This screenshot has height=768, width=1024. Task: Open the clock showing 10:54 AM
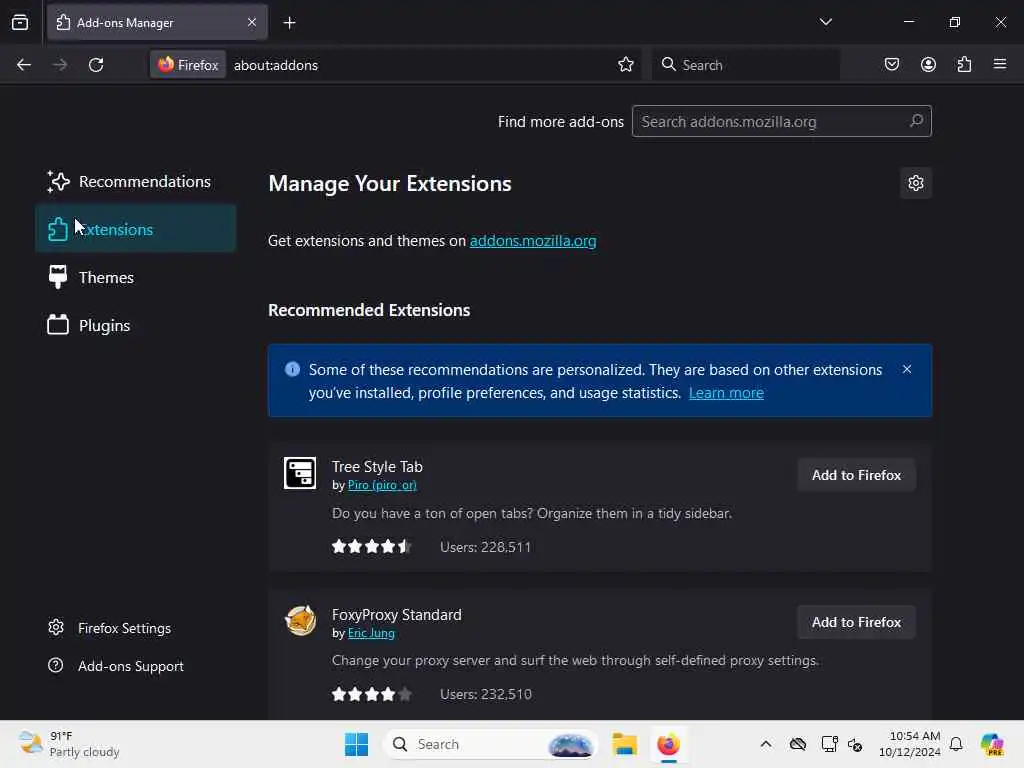point(909,744)
